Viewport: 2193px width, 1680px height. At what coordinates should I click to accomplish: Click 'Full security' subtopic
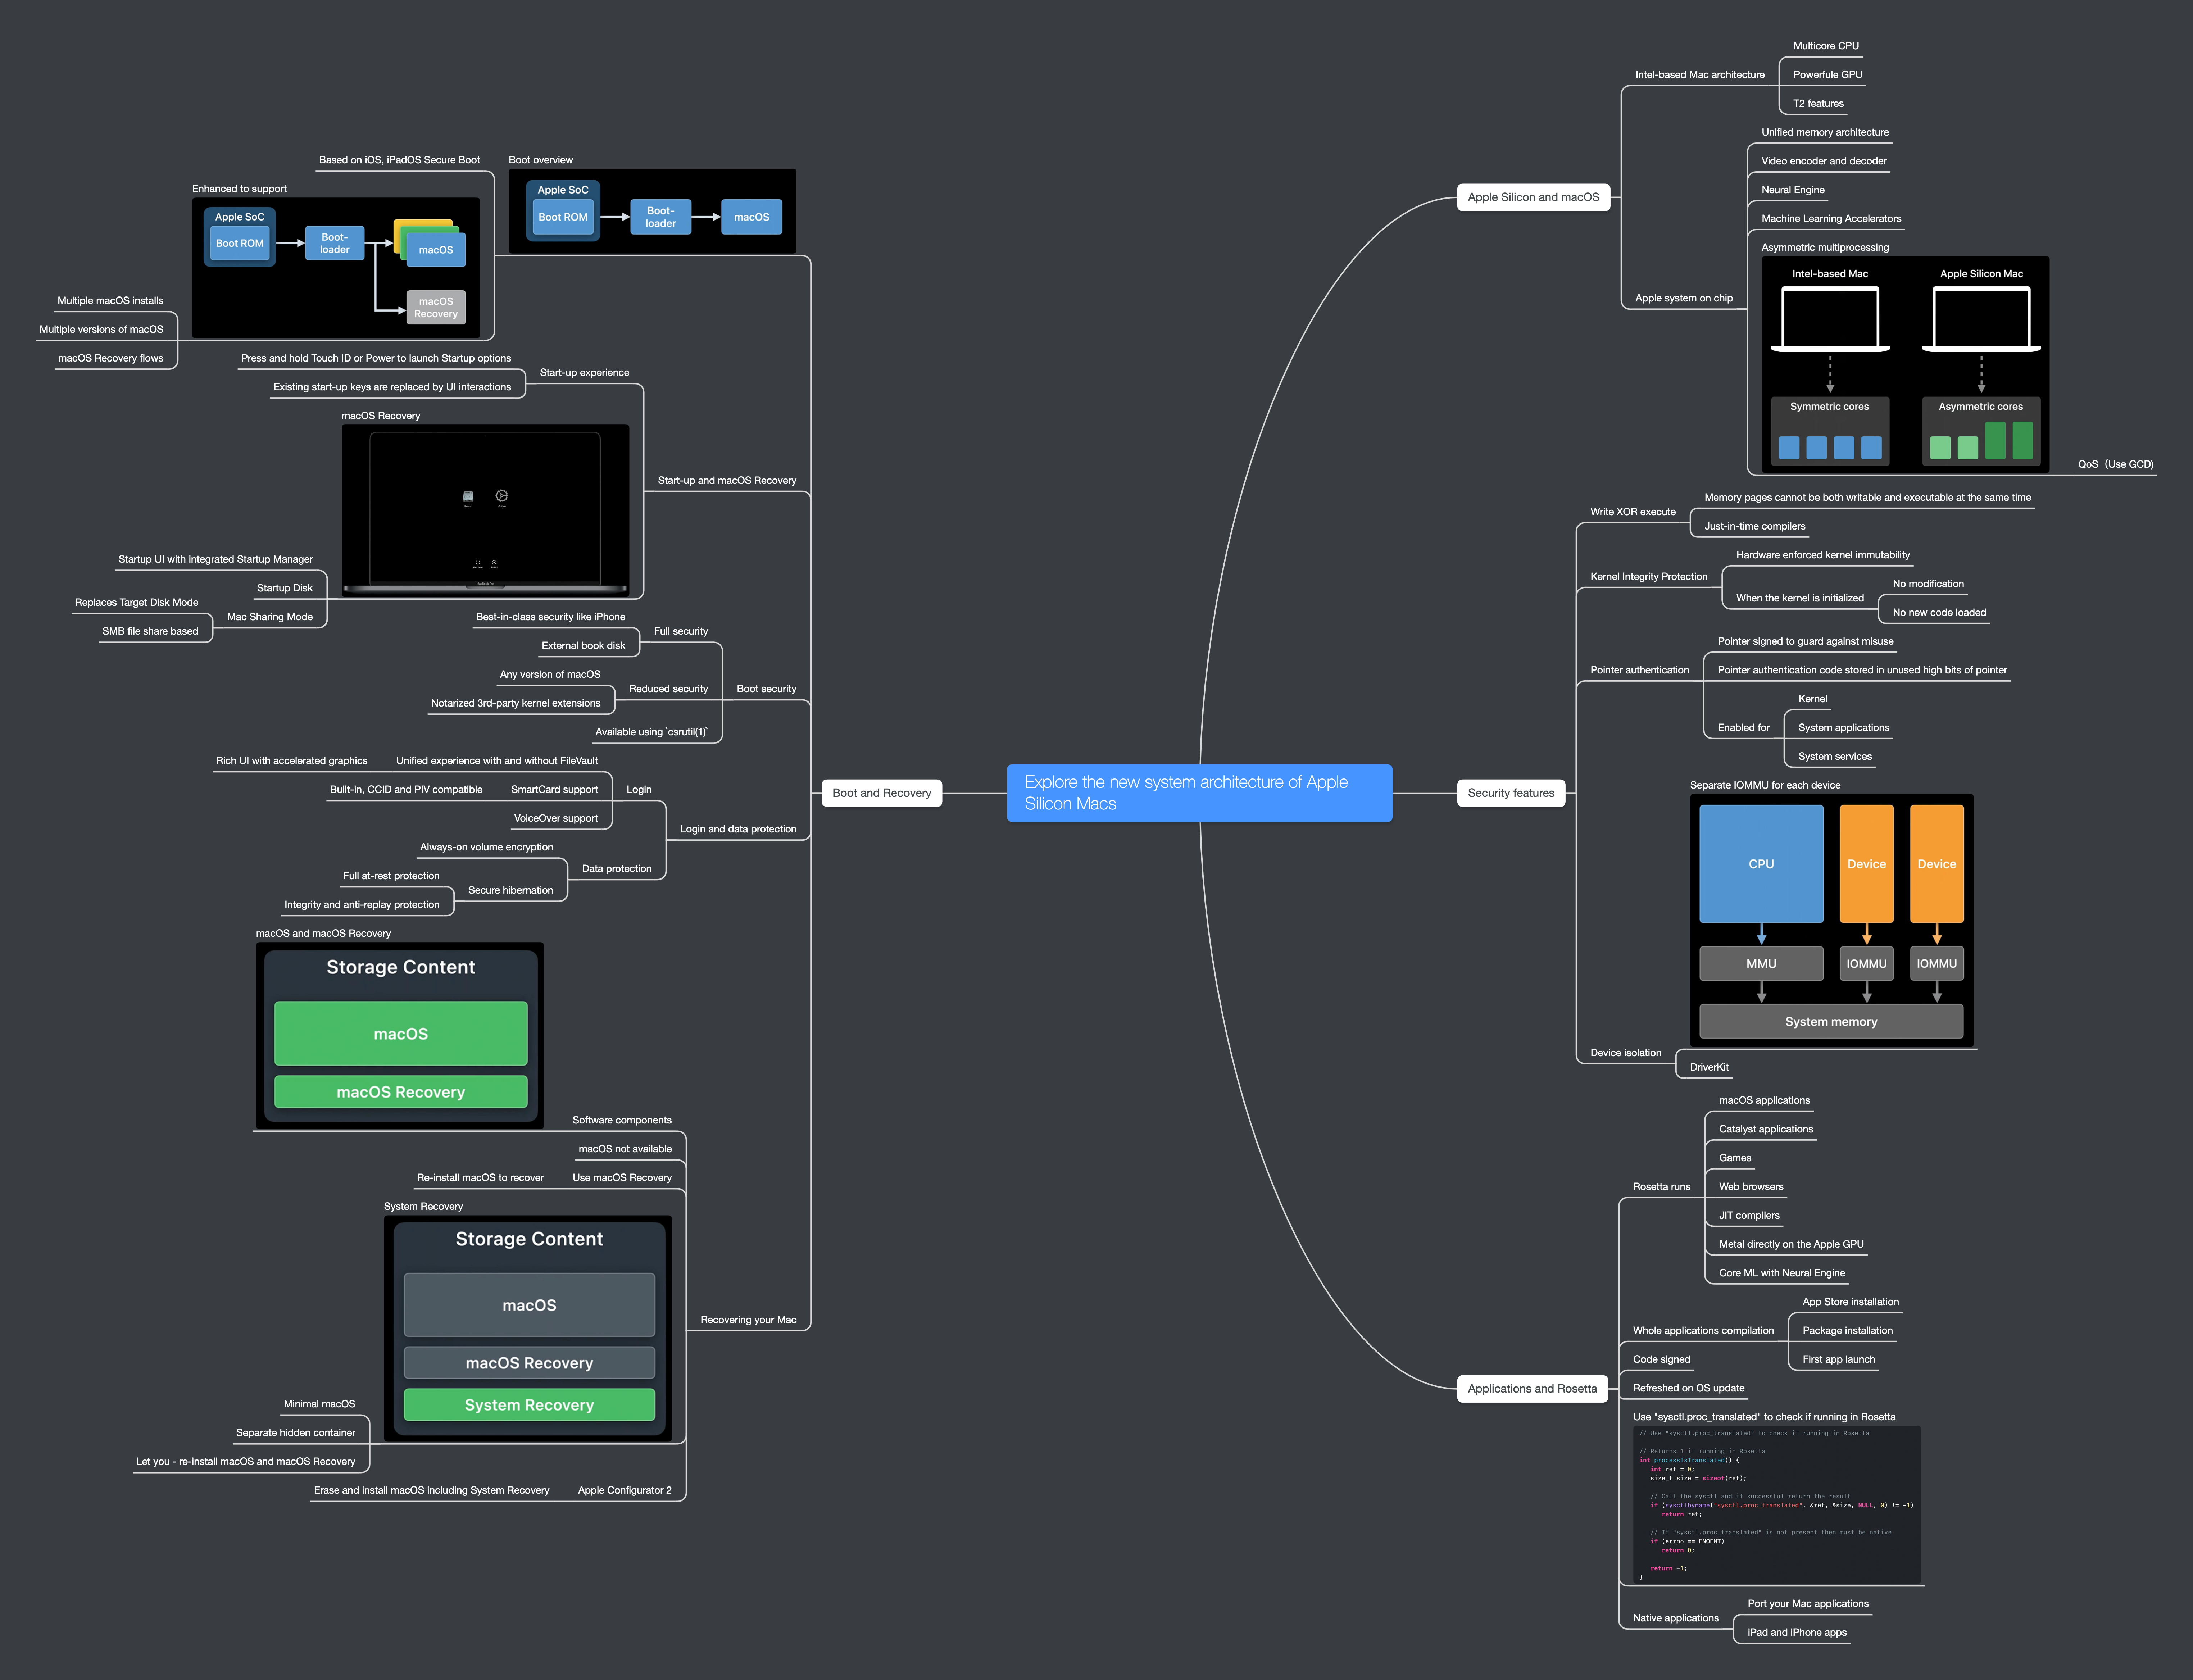(681, 631)
